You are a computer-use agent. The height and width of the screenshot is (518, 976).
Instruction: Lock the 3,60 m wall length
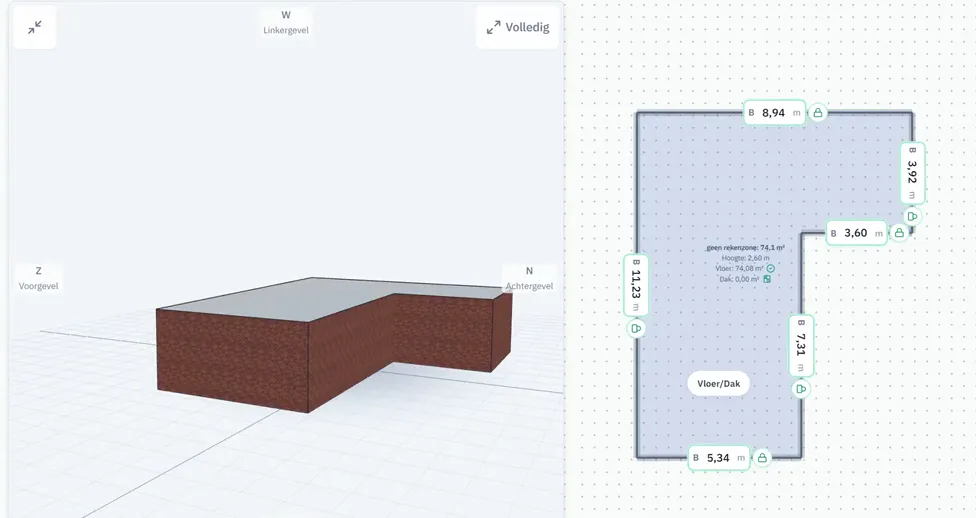point(899,233)
